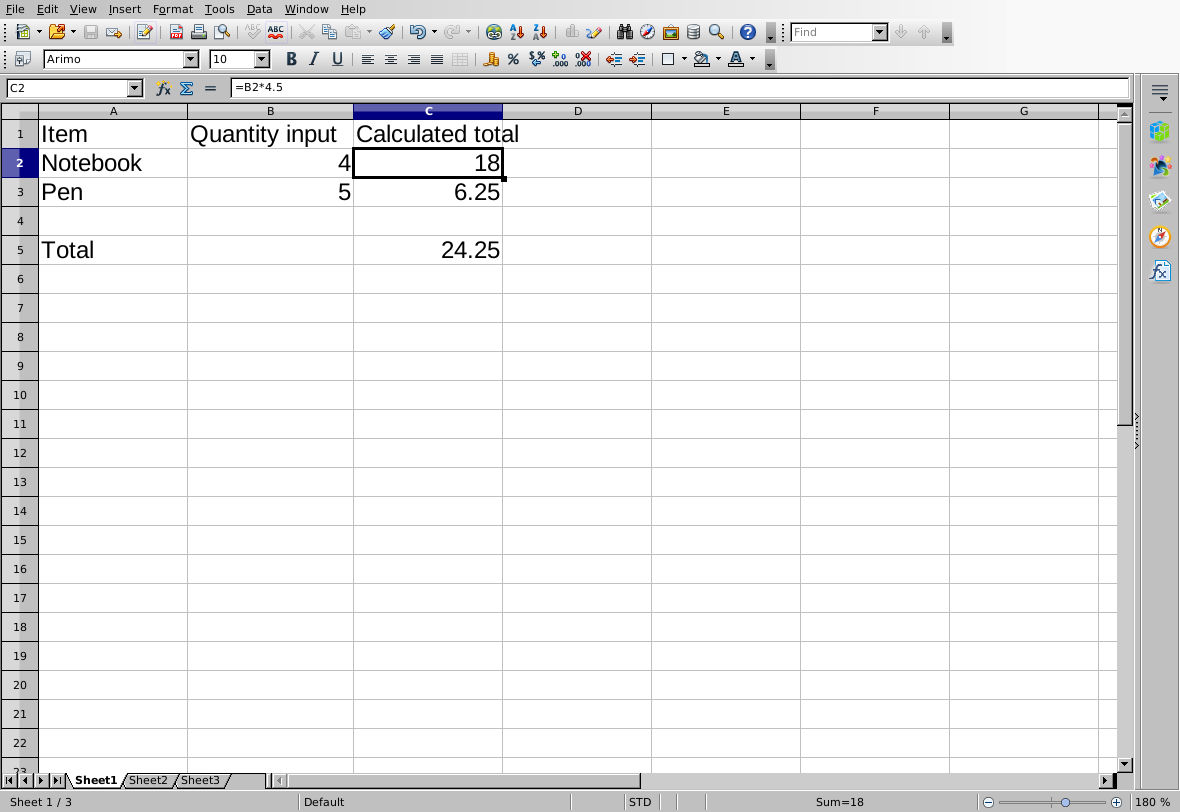Click the Clone Formatting paintbrush

[x=387, y=32]
